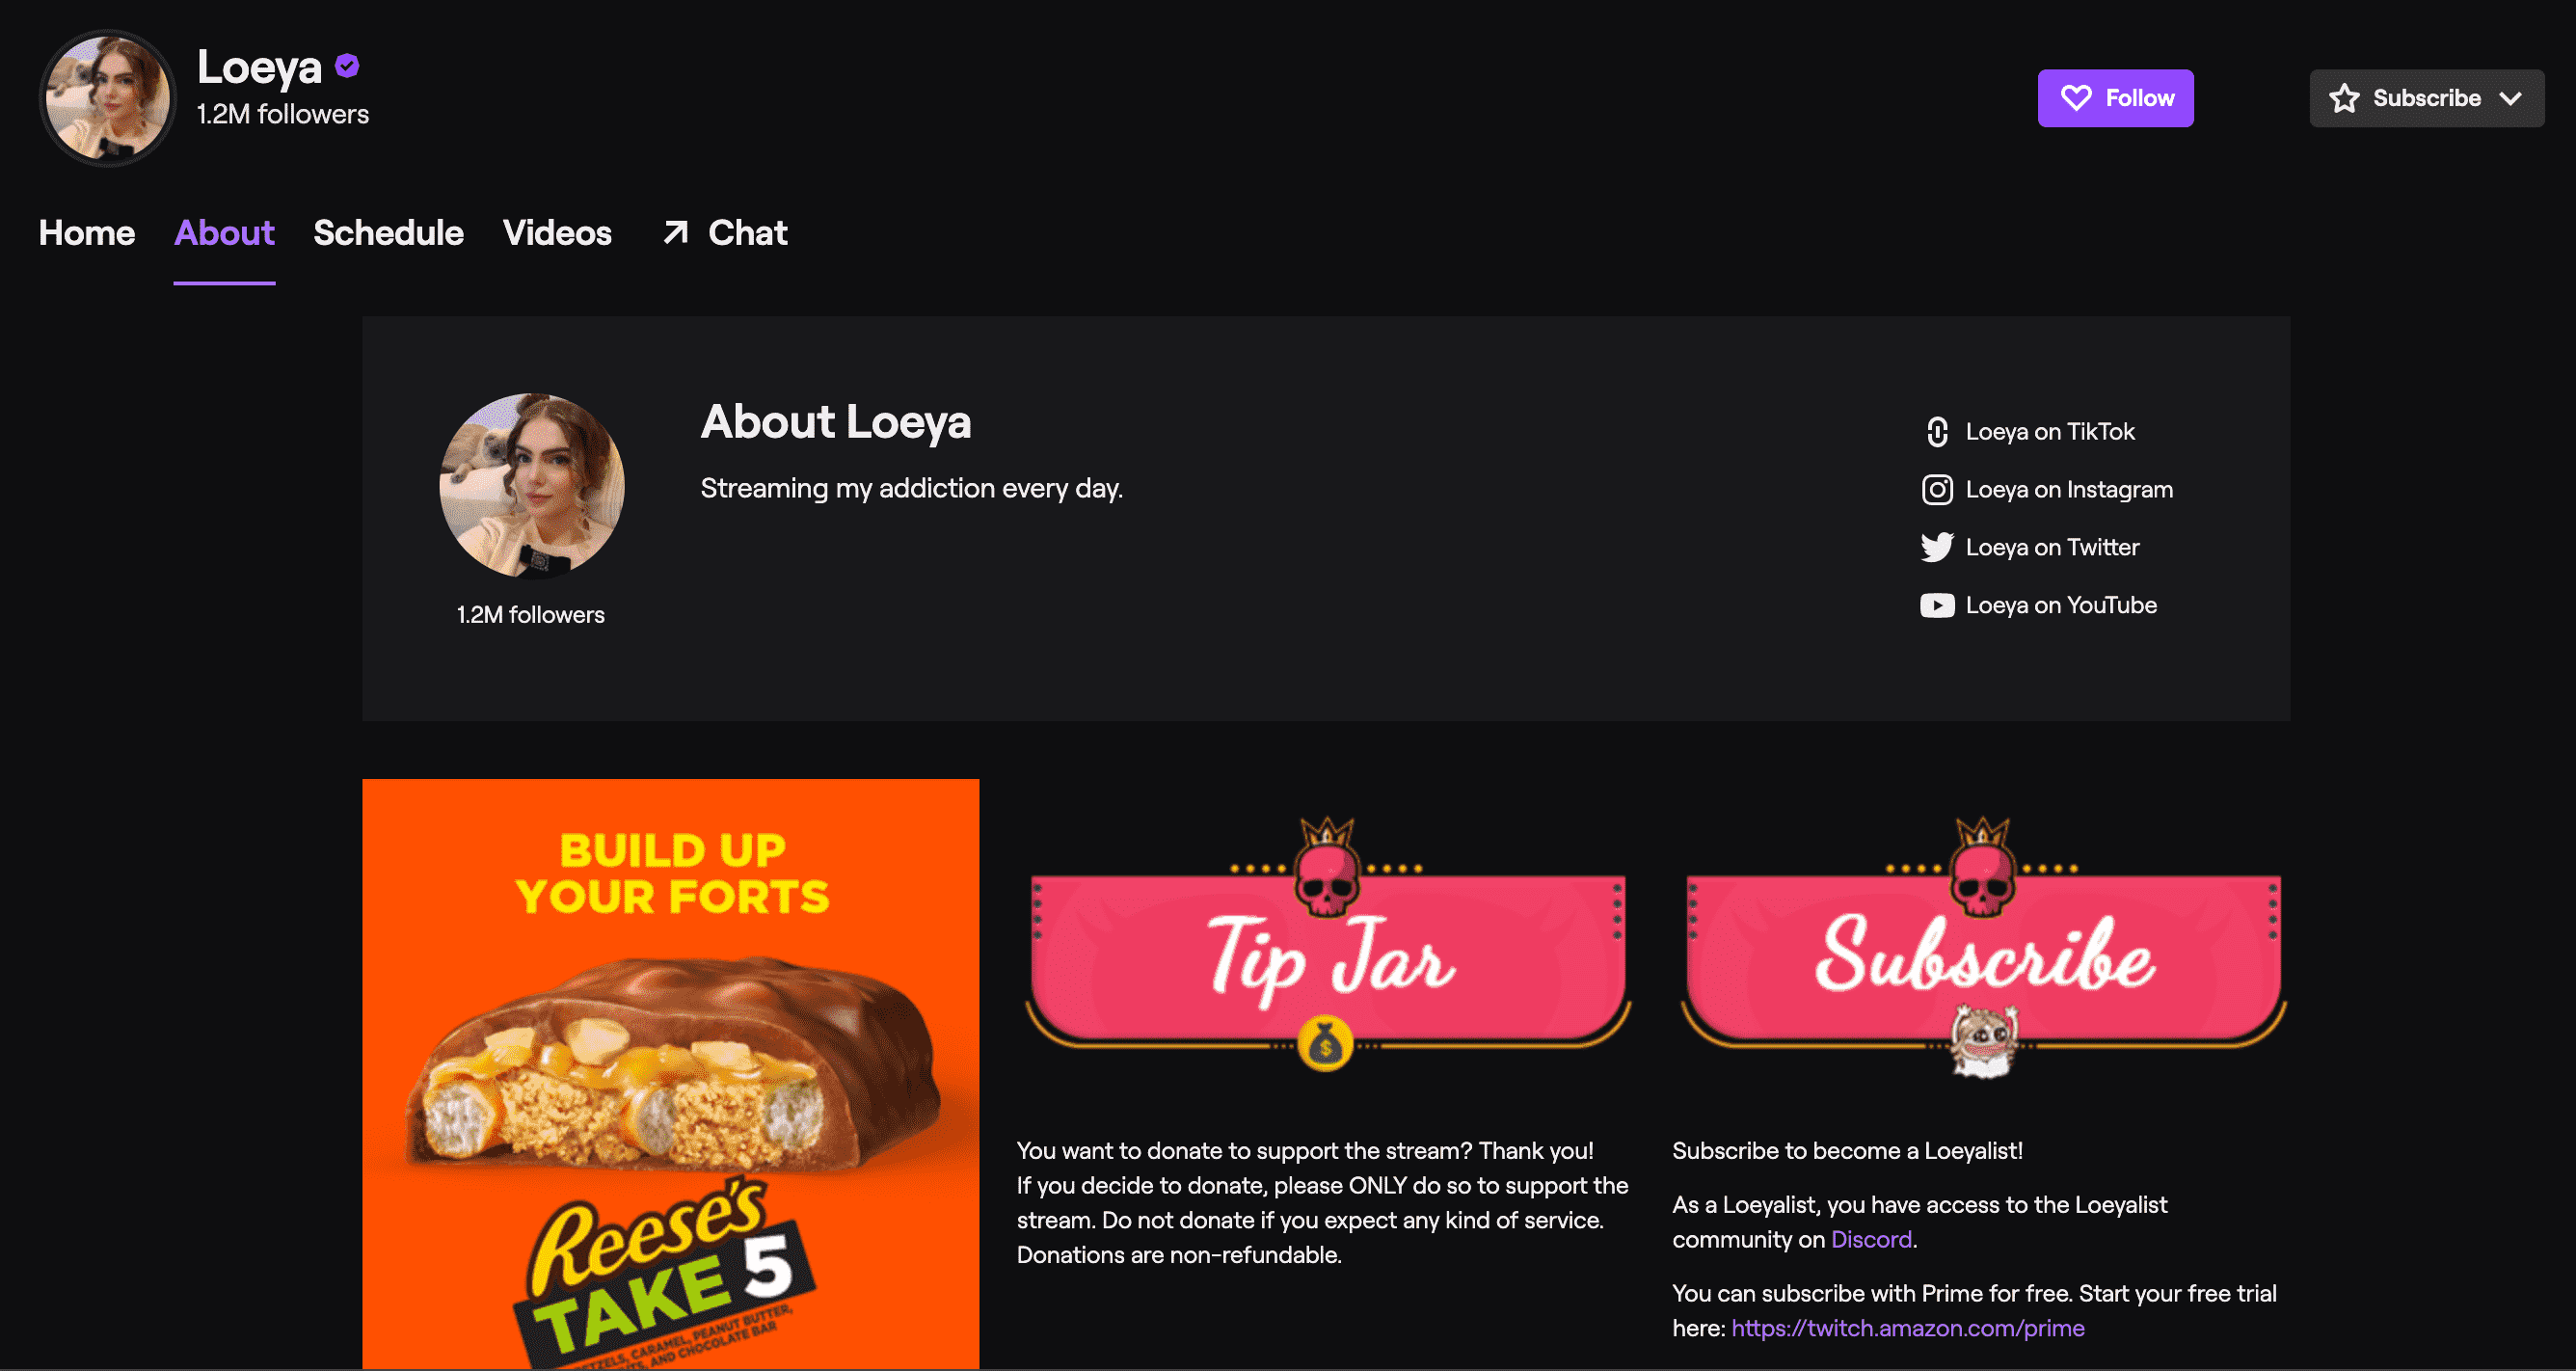Viewport: 2576px width, 1371px height.
Task: Open the Home tab
Action: [x=87, y=233]
